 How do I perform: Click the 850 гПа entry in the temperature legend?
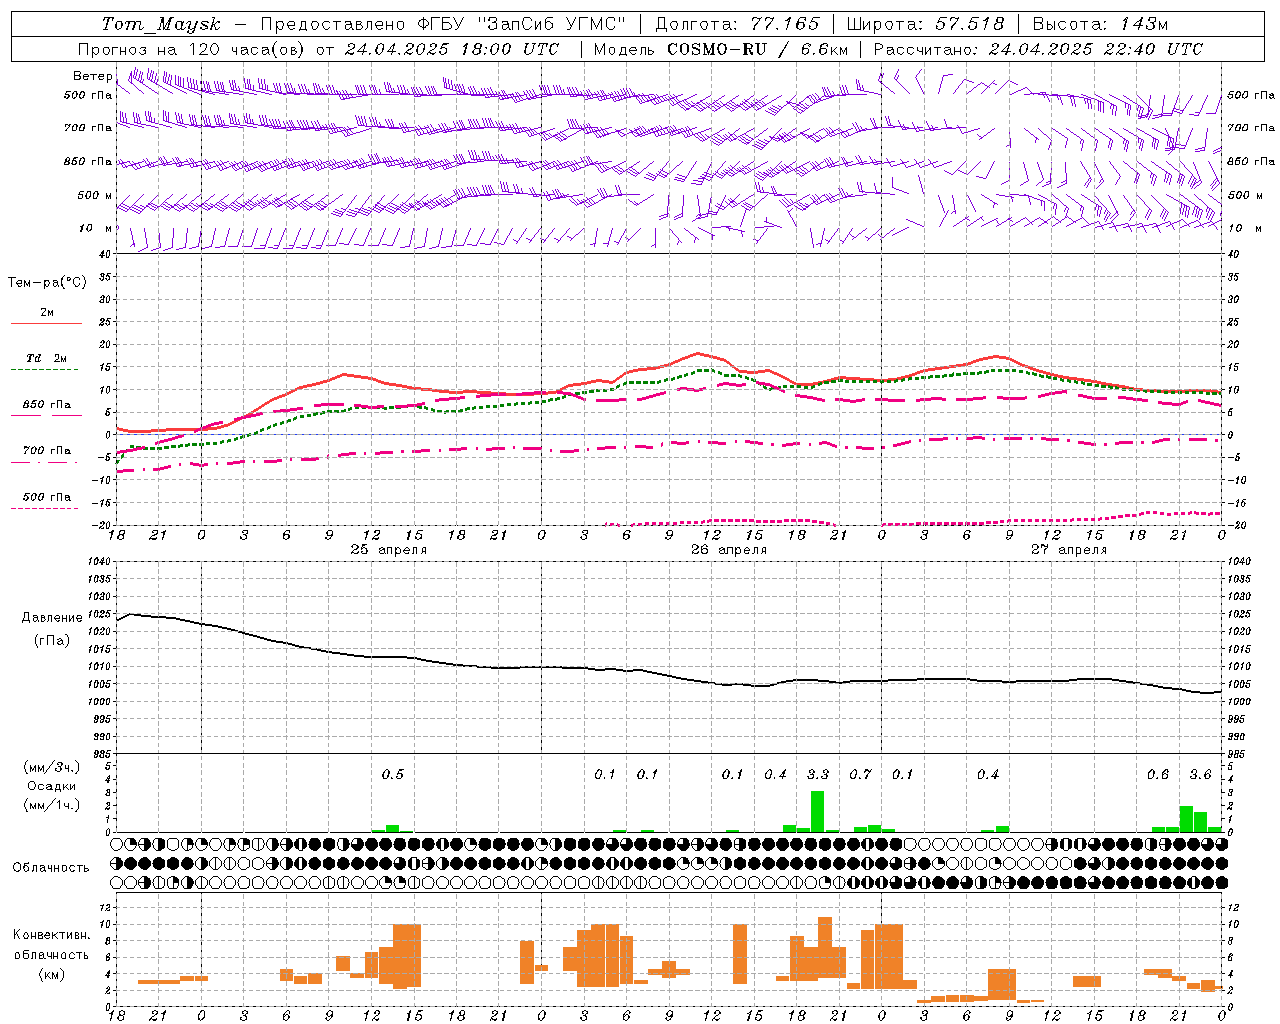[x=46, y=405]
